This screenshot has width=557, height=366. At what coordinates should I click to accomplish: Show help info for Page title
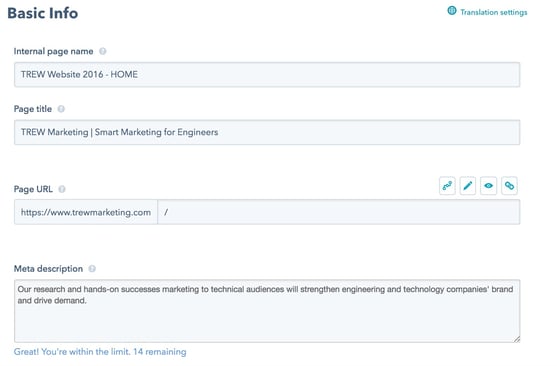[x=61, y=109]
